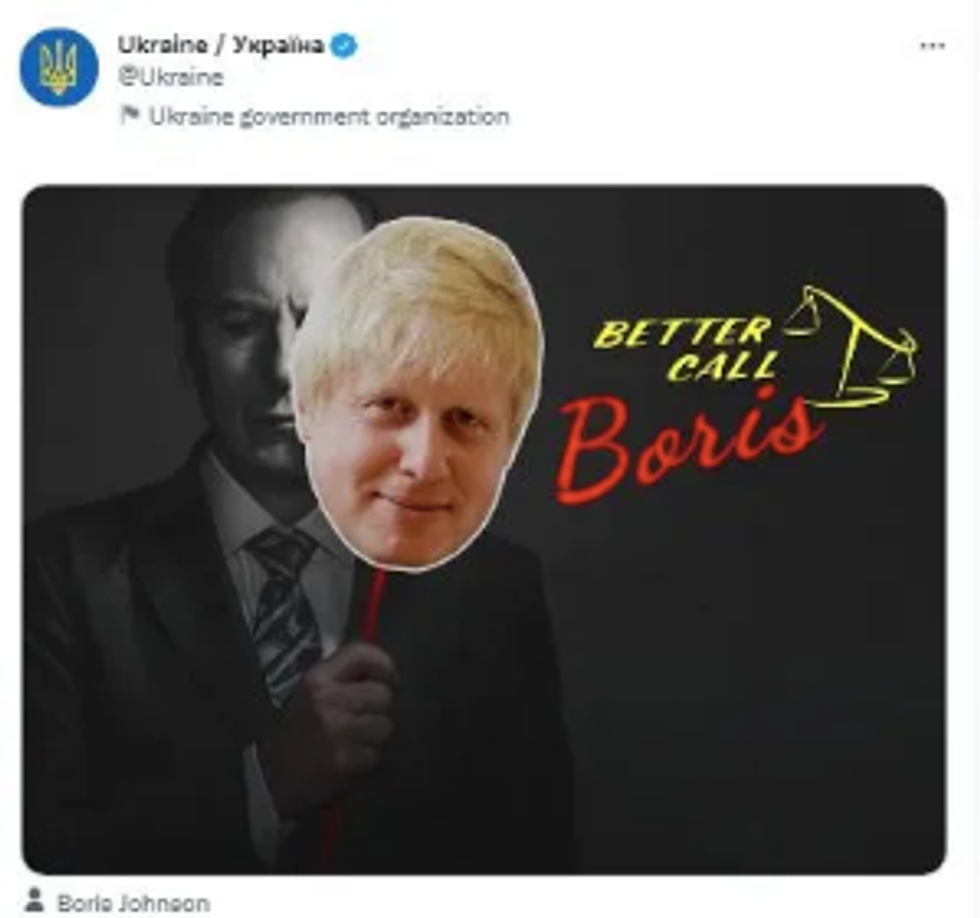The width and height of the screenshot is (980, 918).
Task: Click the yellow "BETTER CALL" lettering
Action: (x=686, y=349)
